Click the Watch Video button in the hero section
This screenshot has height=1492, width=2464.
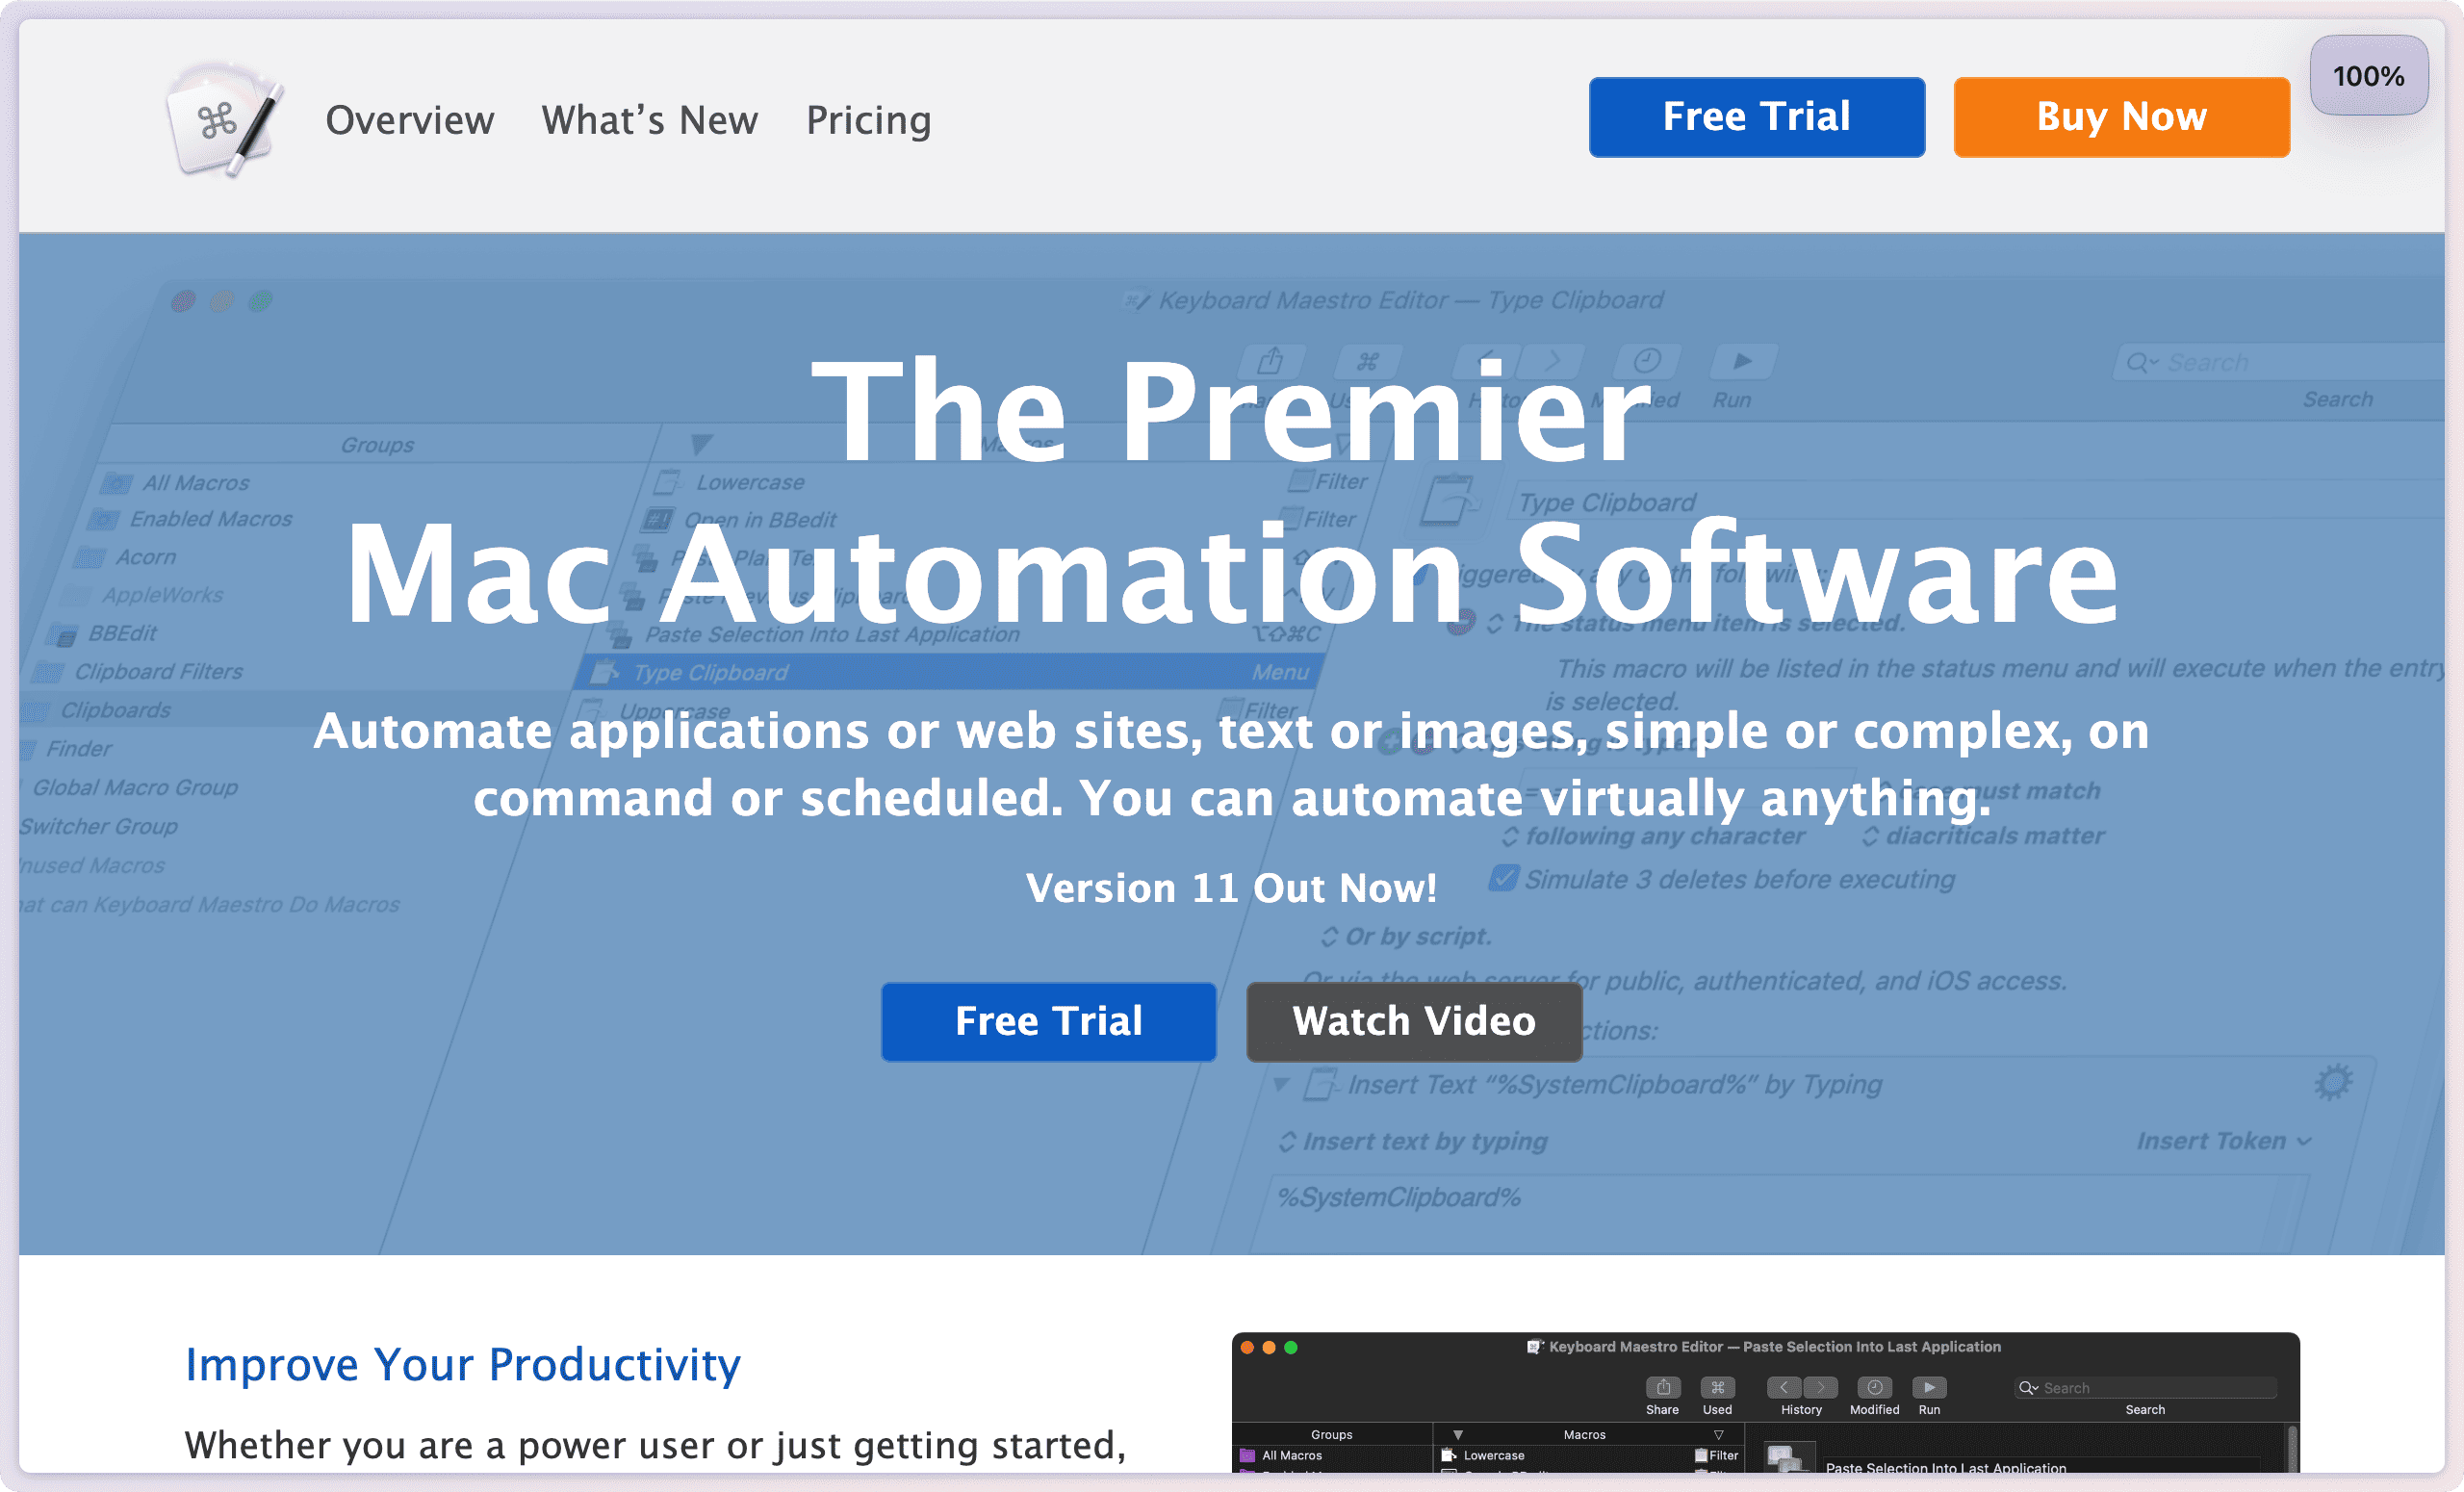click(1414, 1021)
